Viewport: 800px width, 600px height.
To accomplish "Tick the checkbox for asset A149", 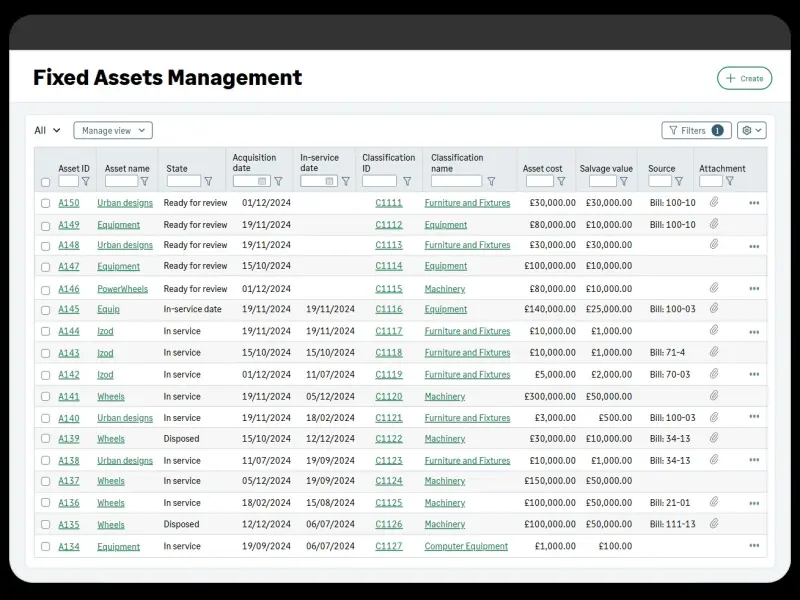I will point(45,226).
